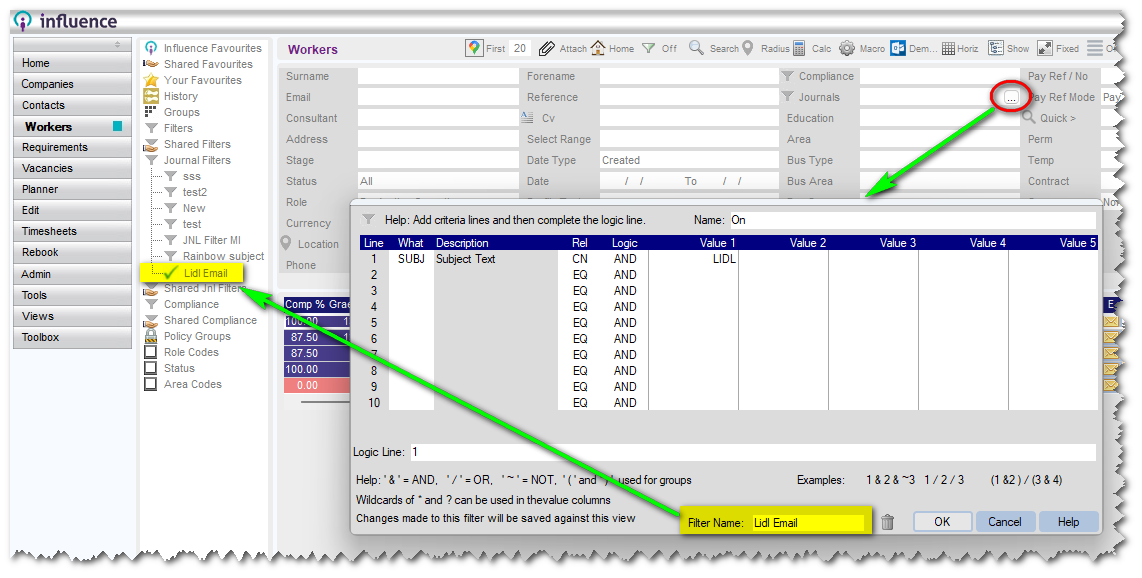1142x578 pixels.
Task: Open the Radius location tool
Action: [x=747, y=48]
